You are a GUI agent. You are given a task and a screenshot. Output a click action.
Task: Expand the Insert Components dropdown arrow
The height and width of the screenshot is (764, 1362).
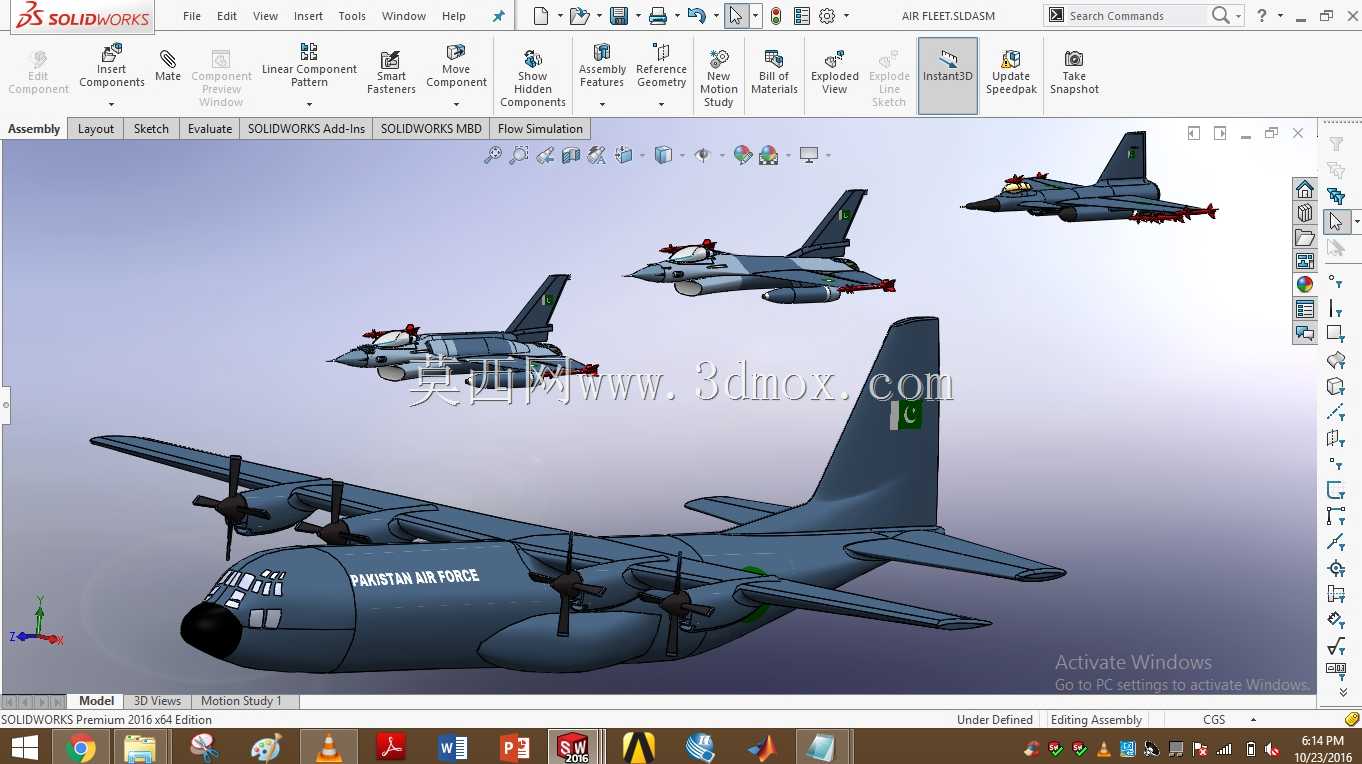click(x=112, y=104)
